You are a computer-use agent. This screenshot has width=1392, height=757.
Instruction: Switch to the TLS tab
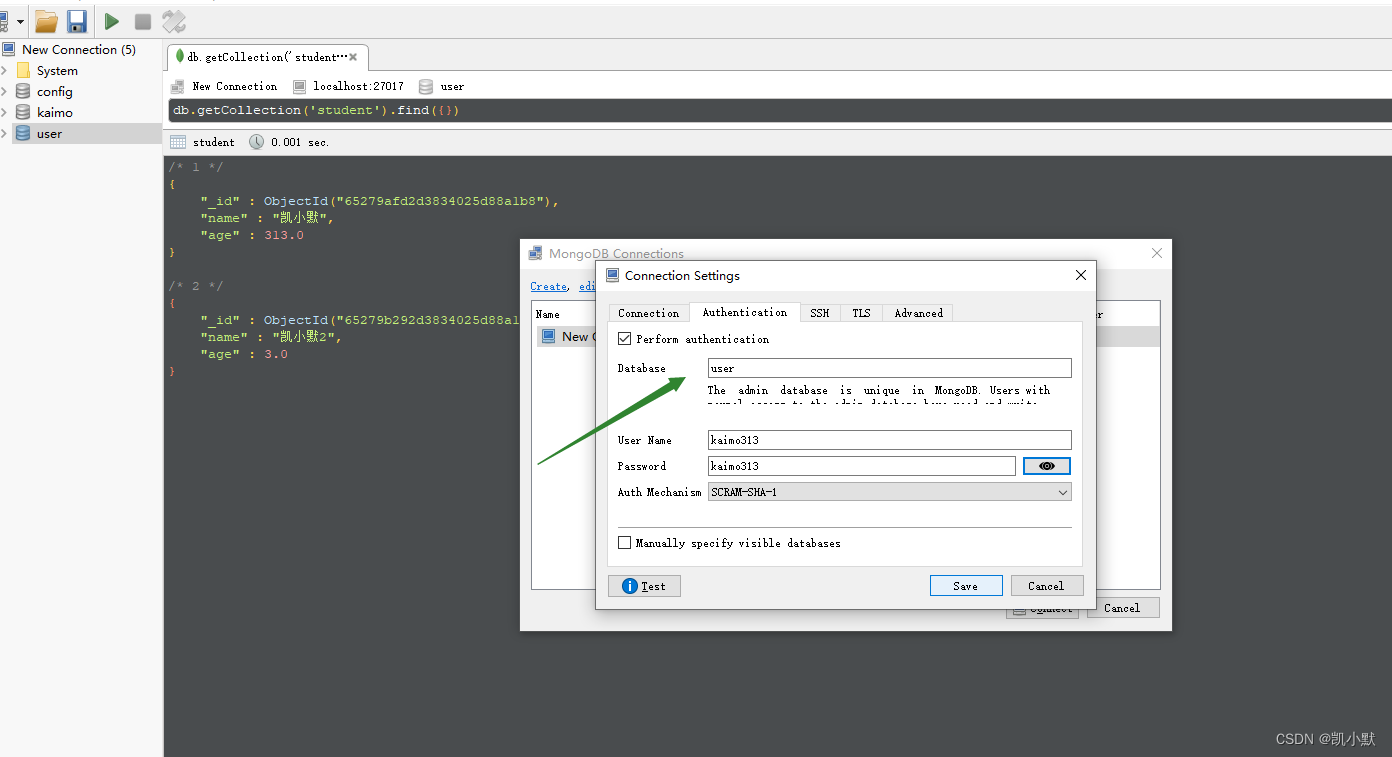coord(861,313)
